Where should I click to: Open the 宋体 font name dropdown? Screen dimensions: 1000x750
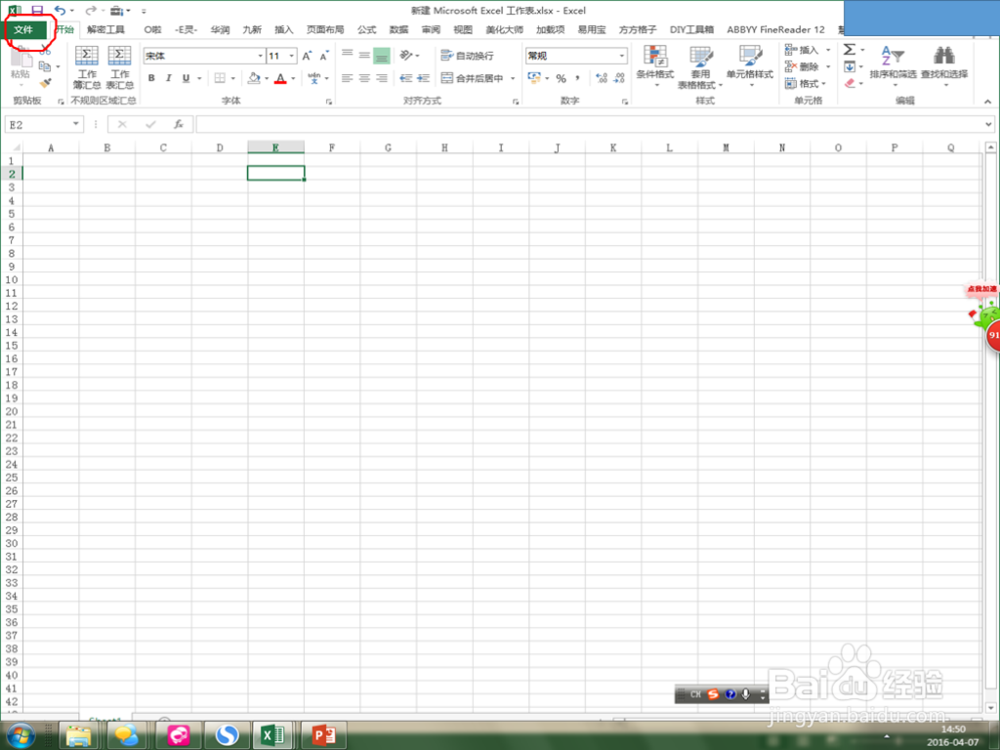[260, 56]
